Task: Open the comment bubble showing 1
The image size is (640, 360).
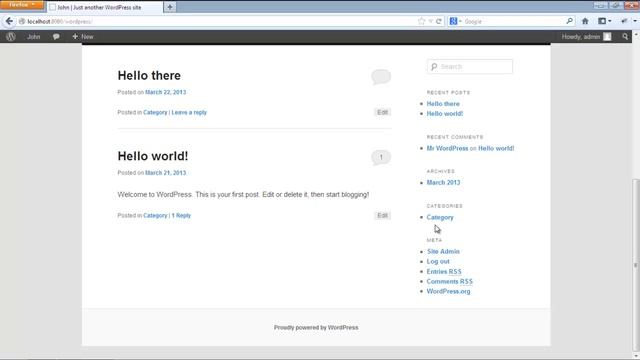Action: [381, 157]
